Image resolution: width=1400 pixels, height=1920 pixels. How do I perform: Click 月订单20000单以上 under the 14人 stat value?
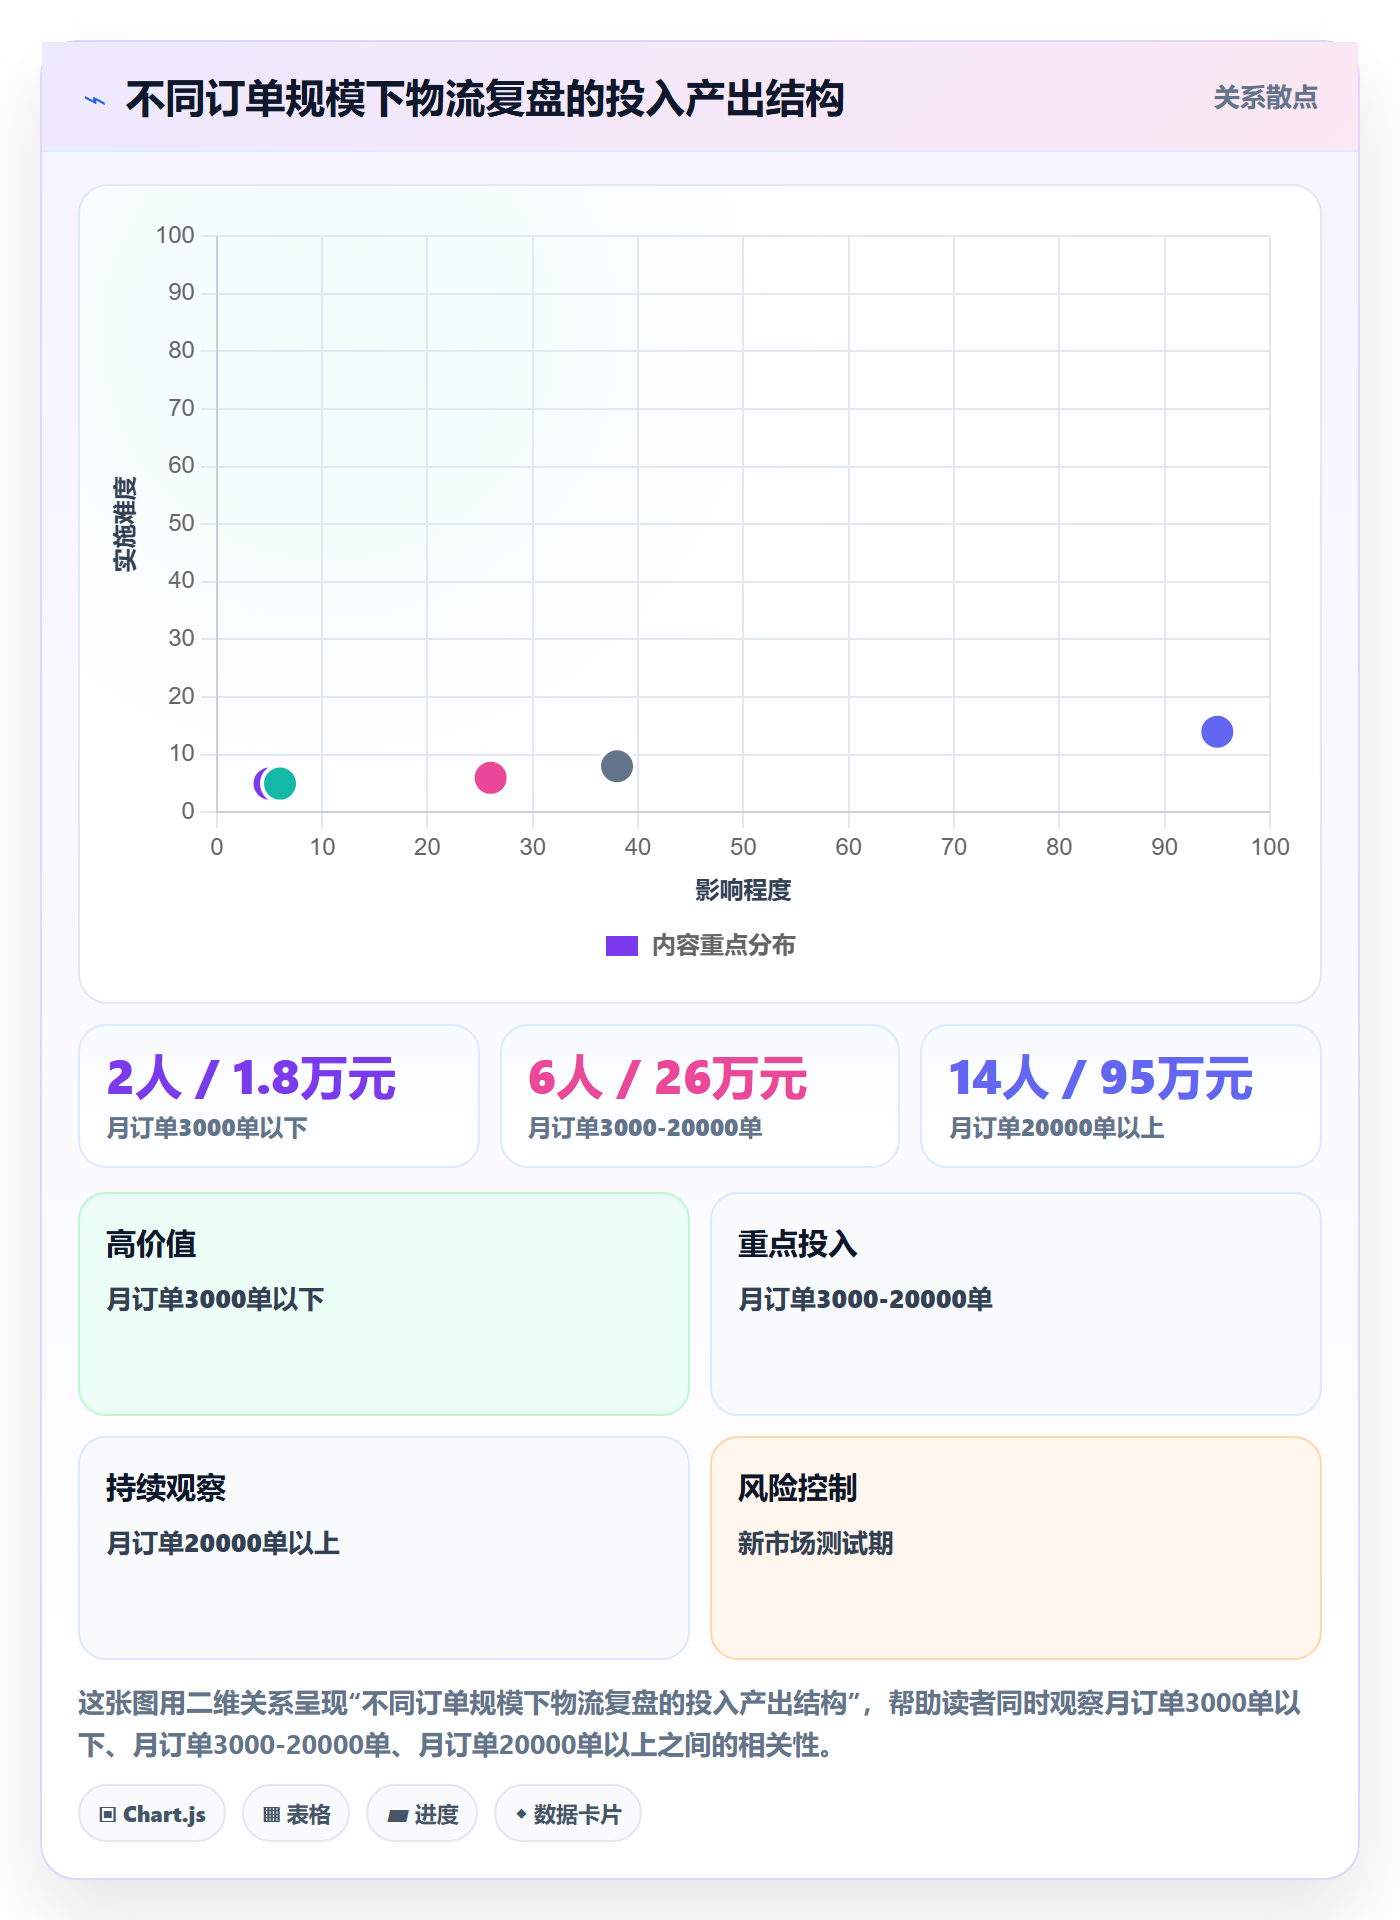1056,1128
